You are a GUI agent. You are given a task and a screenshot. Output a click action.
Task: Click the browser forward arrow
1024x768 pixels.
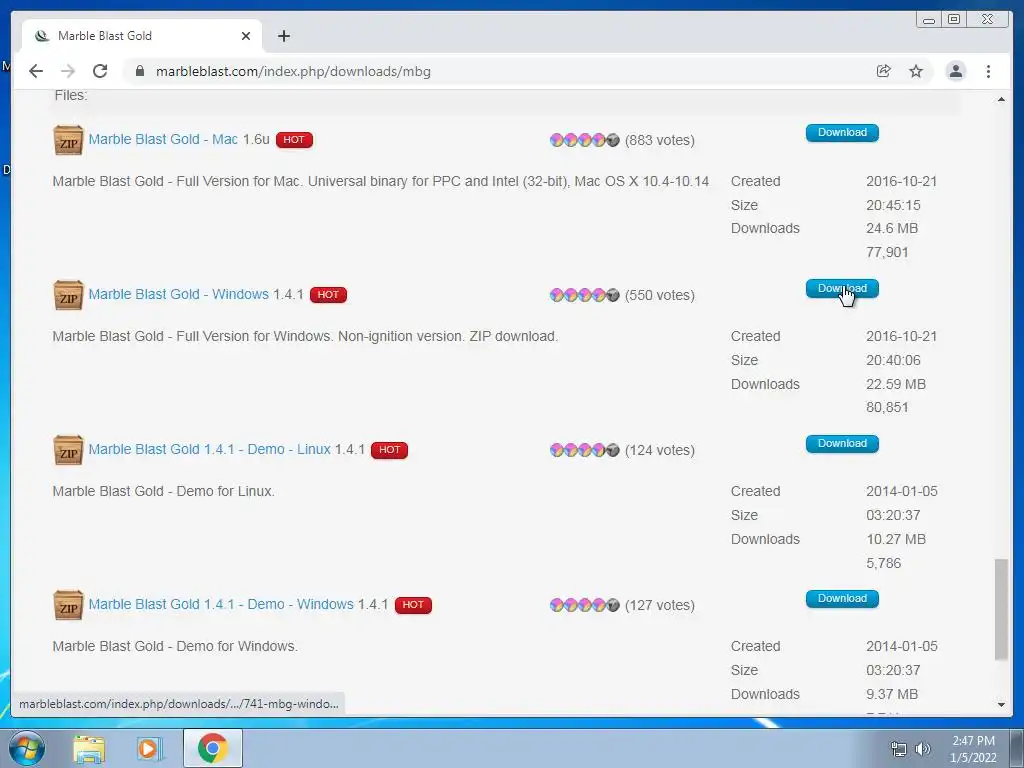68,71
